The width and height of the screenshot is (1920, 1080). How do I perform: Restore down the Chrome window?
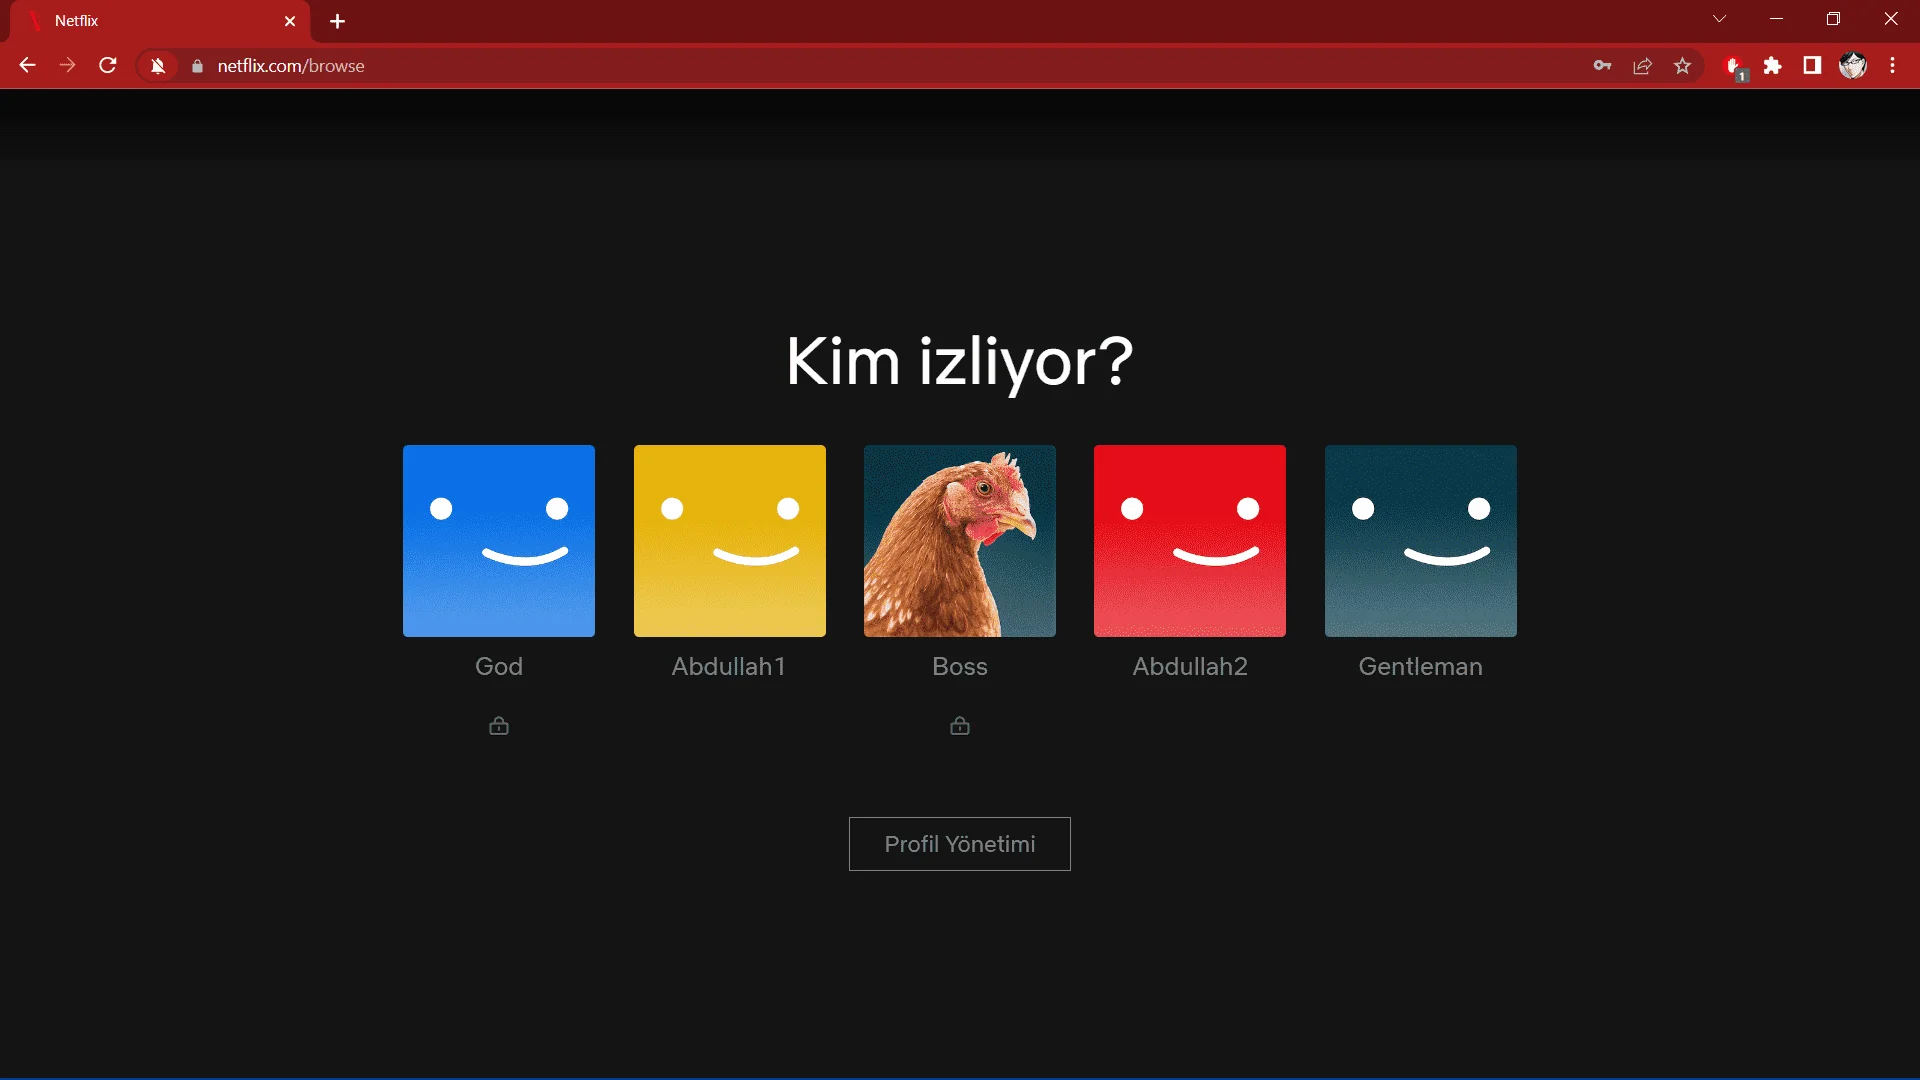click(x=1833, y=19)
